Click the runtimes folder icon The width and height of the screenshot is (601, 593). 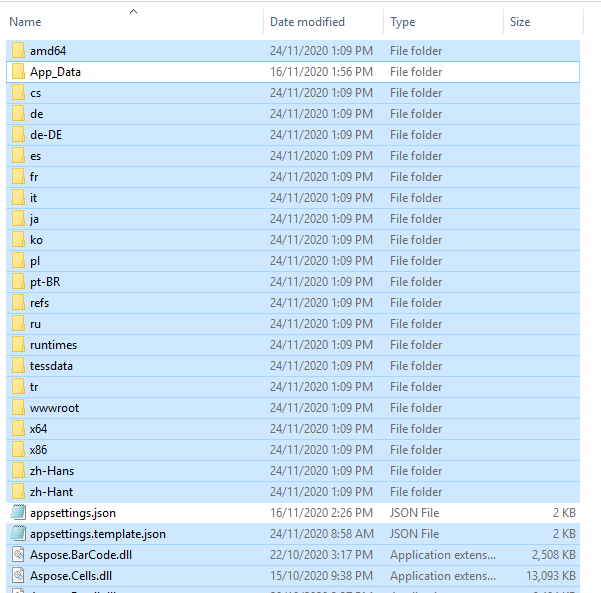(18, 345)
